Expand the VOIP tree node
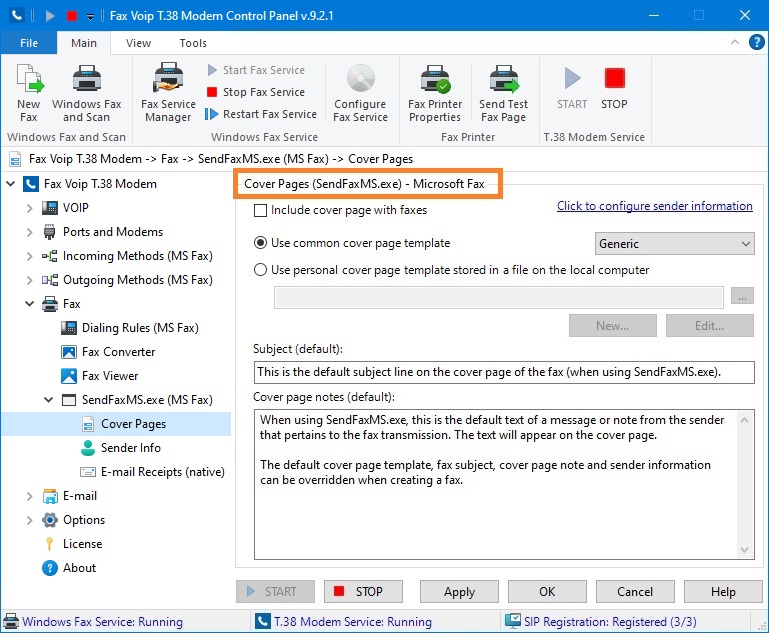Screen dimensions: 769x633 coord(29,208)
